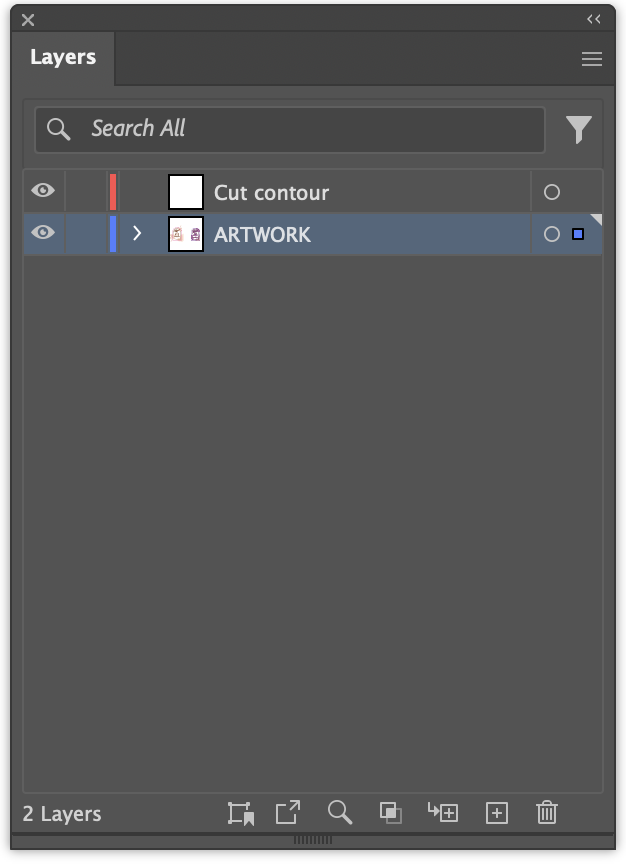Image resolution: width=626 pixels, height=864 pixels.
Task: Click the Search All input field
Action: pyautogui.click(x=300, y=129)
